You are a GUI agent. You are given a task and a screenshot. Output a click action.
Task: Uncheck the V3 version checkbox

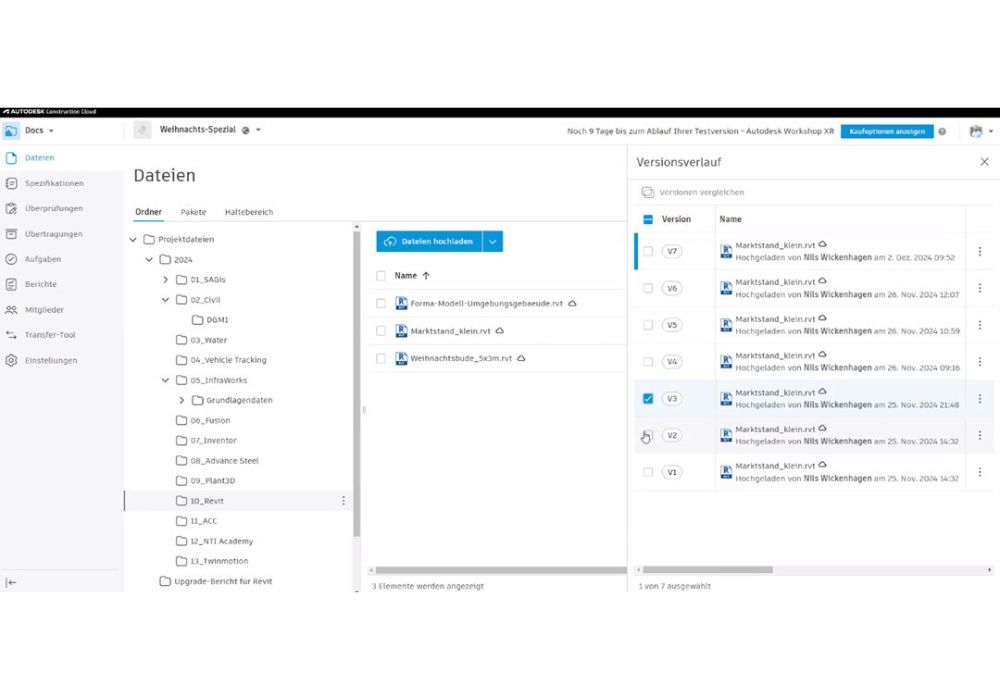tap(648, 398)
